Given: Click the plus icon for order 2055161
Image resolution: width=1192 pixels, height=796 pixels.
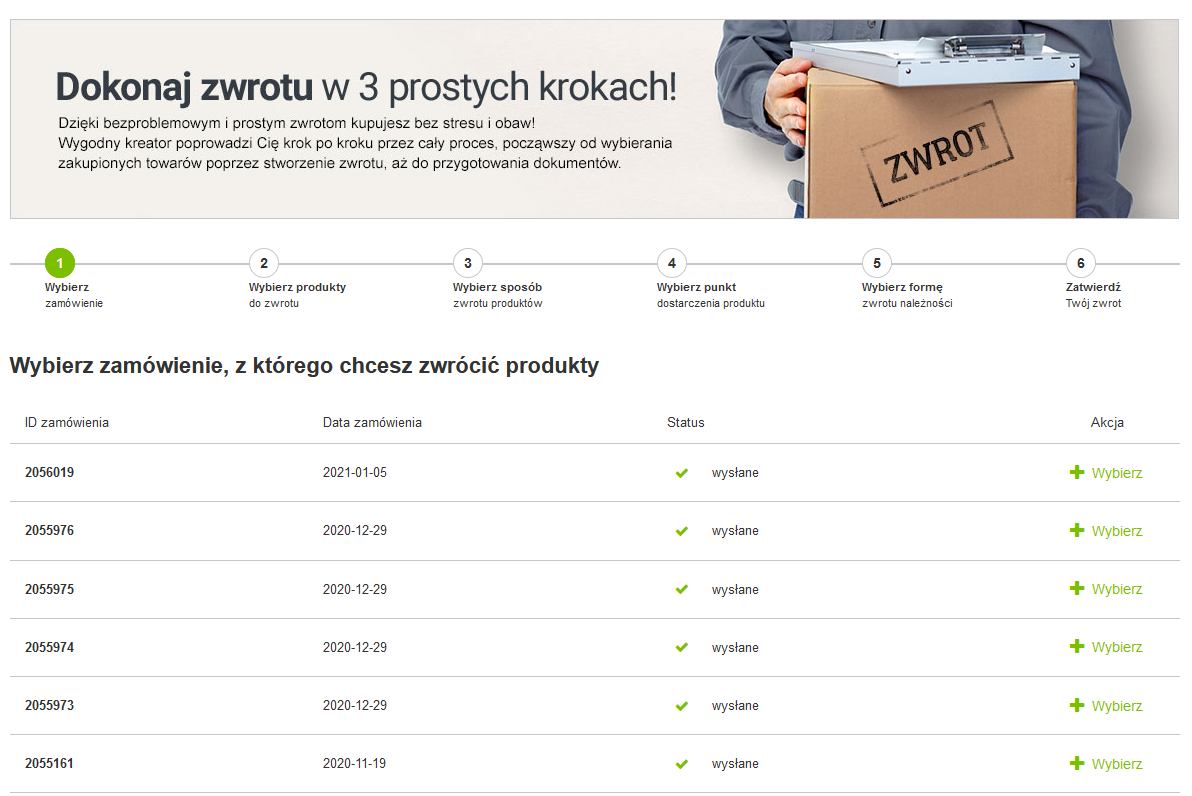Looking at the screenshot, I should pos(1077,763).
